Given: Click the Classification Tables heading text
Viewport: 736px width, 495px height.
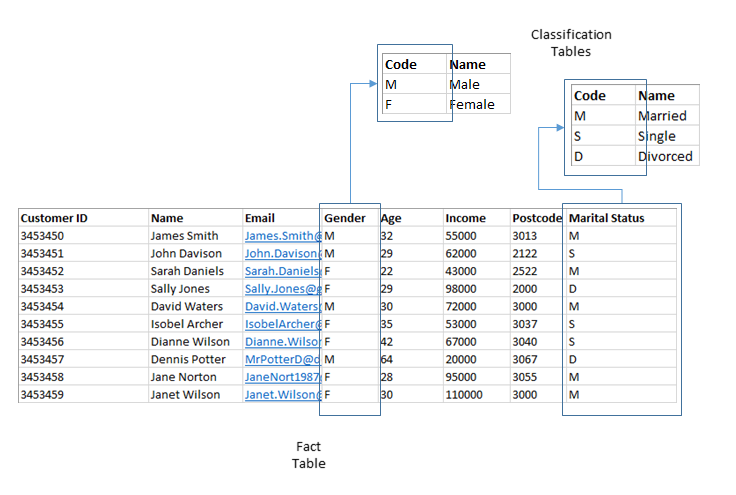Looking at the screenshot, I should [571, 42].
